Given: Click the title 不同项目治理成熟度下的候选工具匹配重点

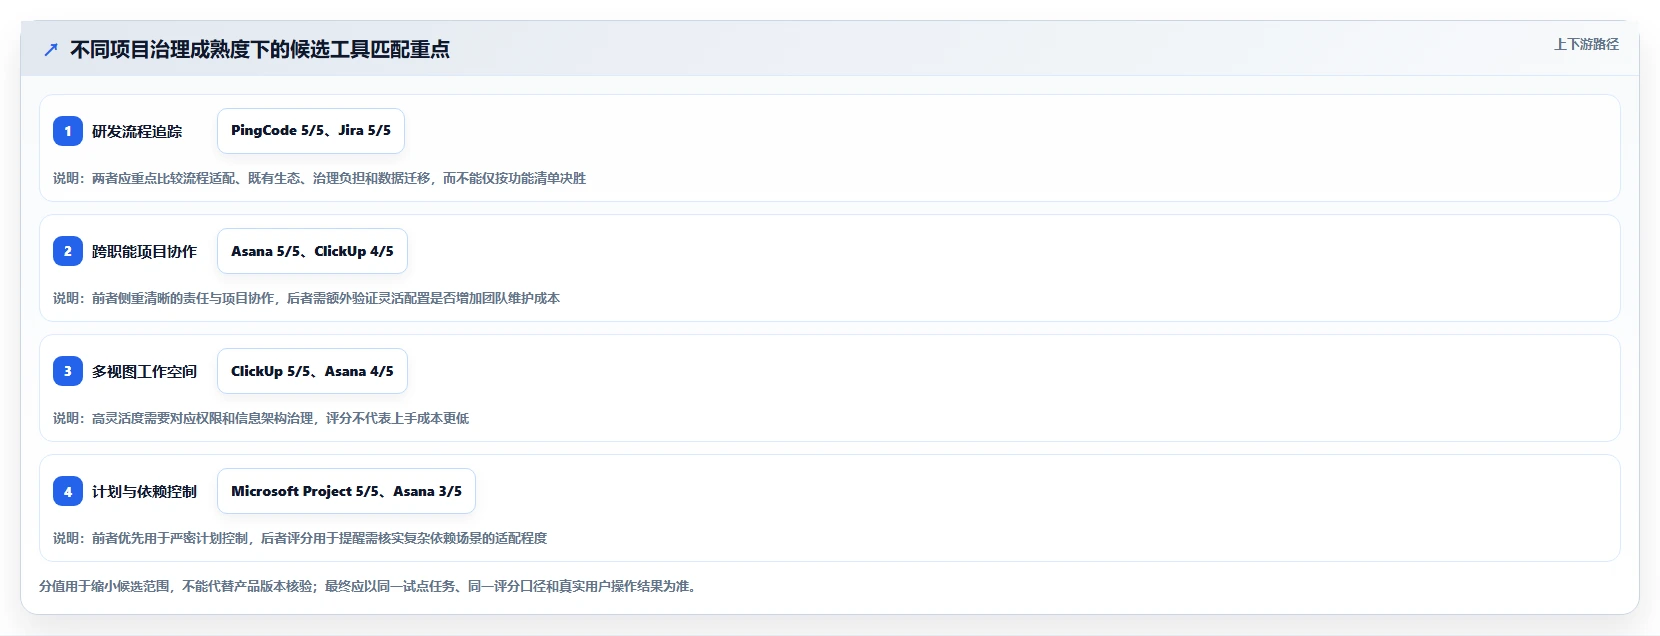Looking at the screenshot, I should (260, 49).
